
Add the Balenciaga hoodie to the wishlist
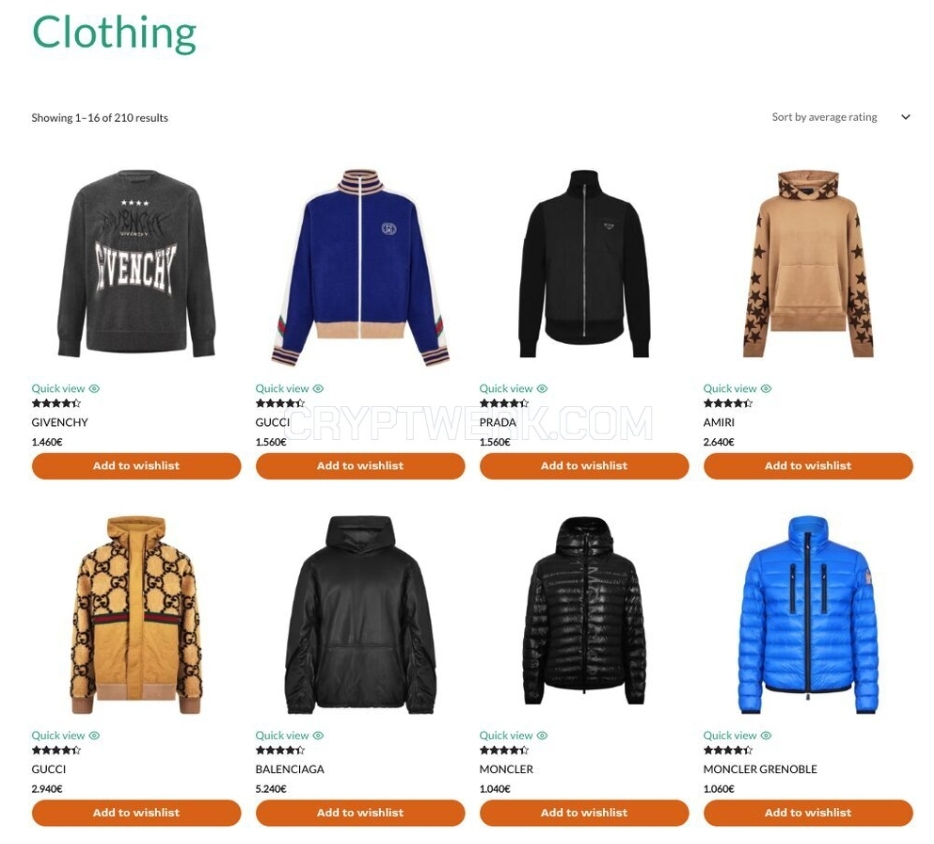coord(360,812)
